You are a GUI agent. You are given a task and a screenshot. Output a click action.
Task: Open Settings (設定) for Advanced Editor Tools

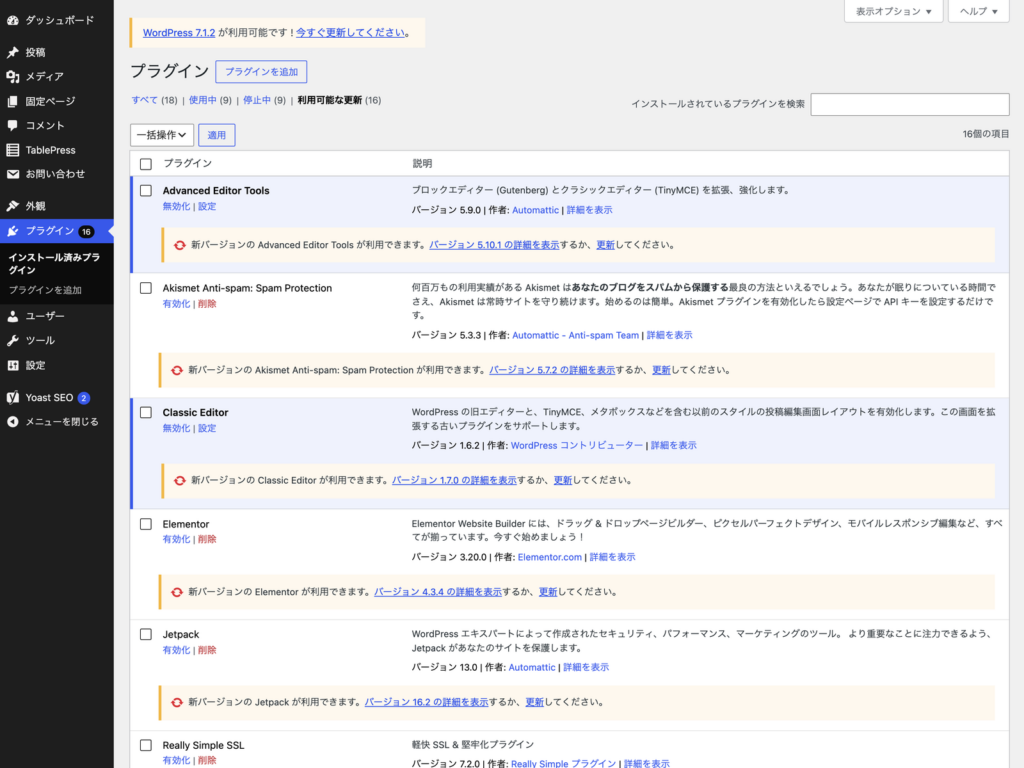coord(207,206)
